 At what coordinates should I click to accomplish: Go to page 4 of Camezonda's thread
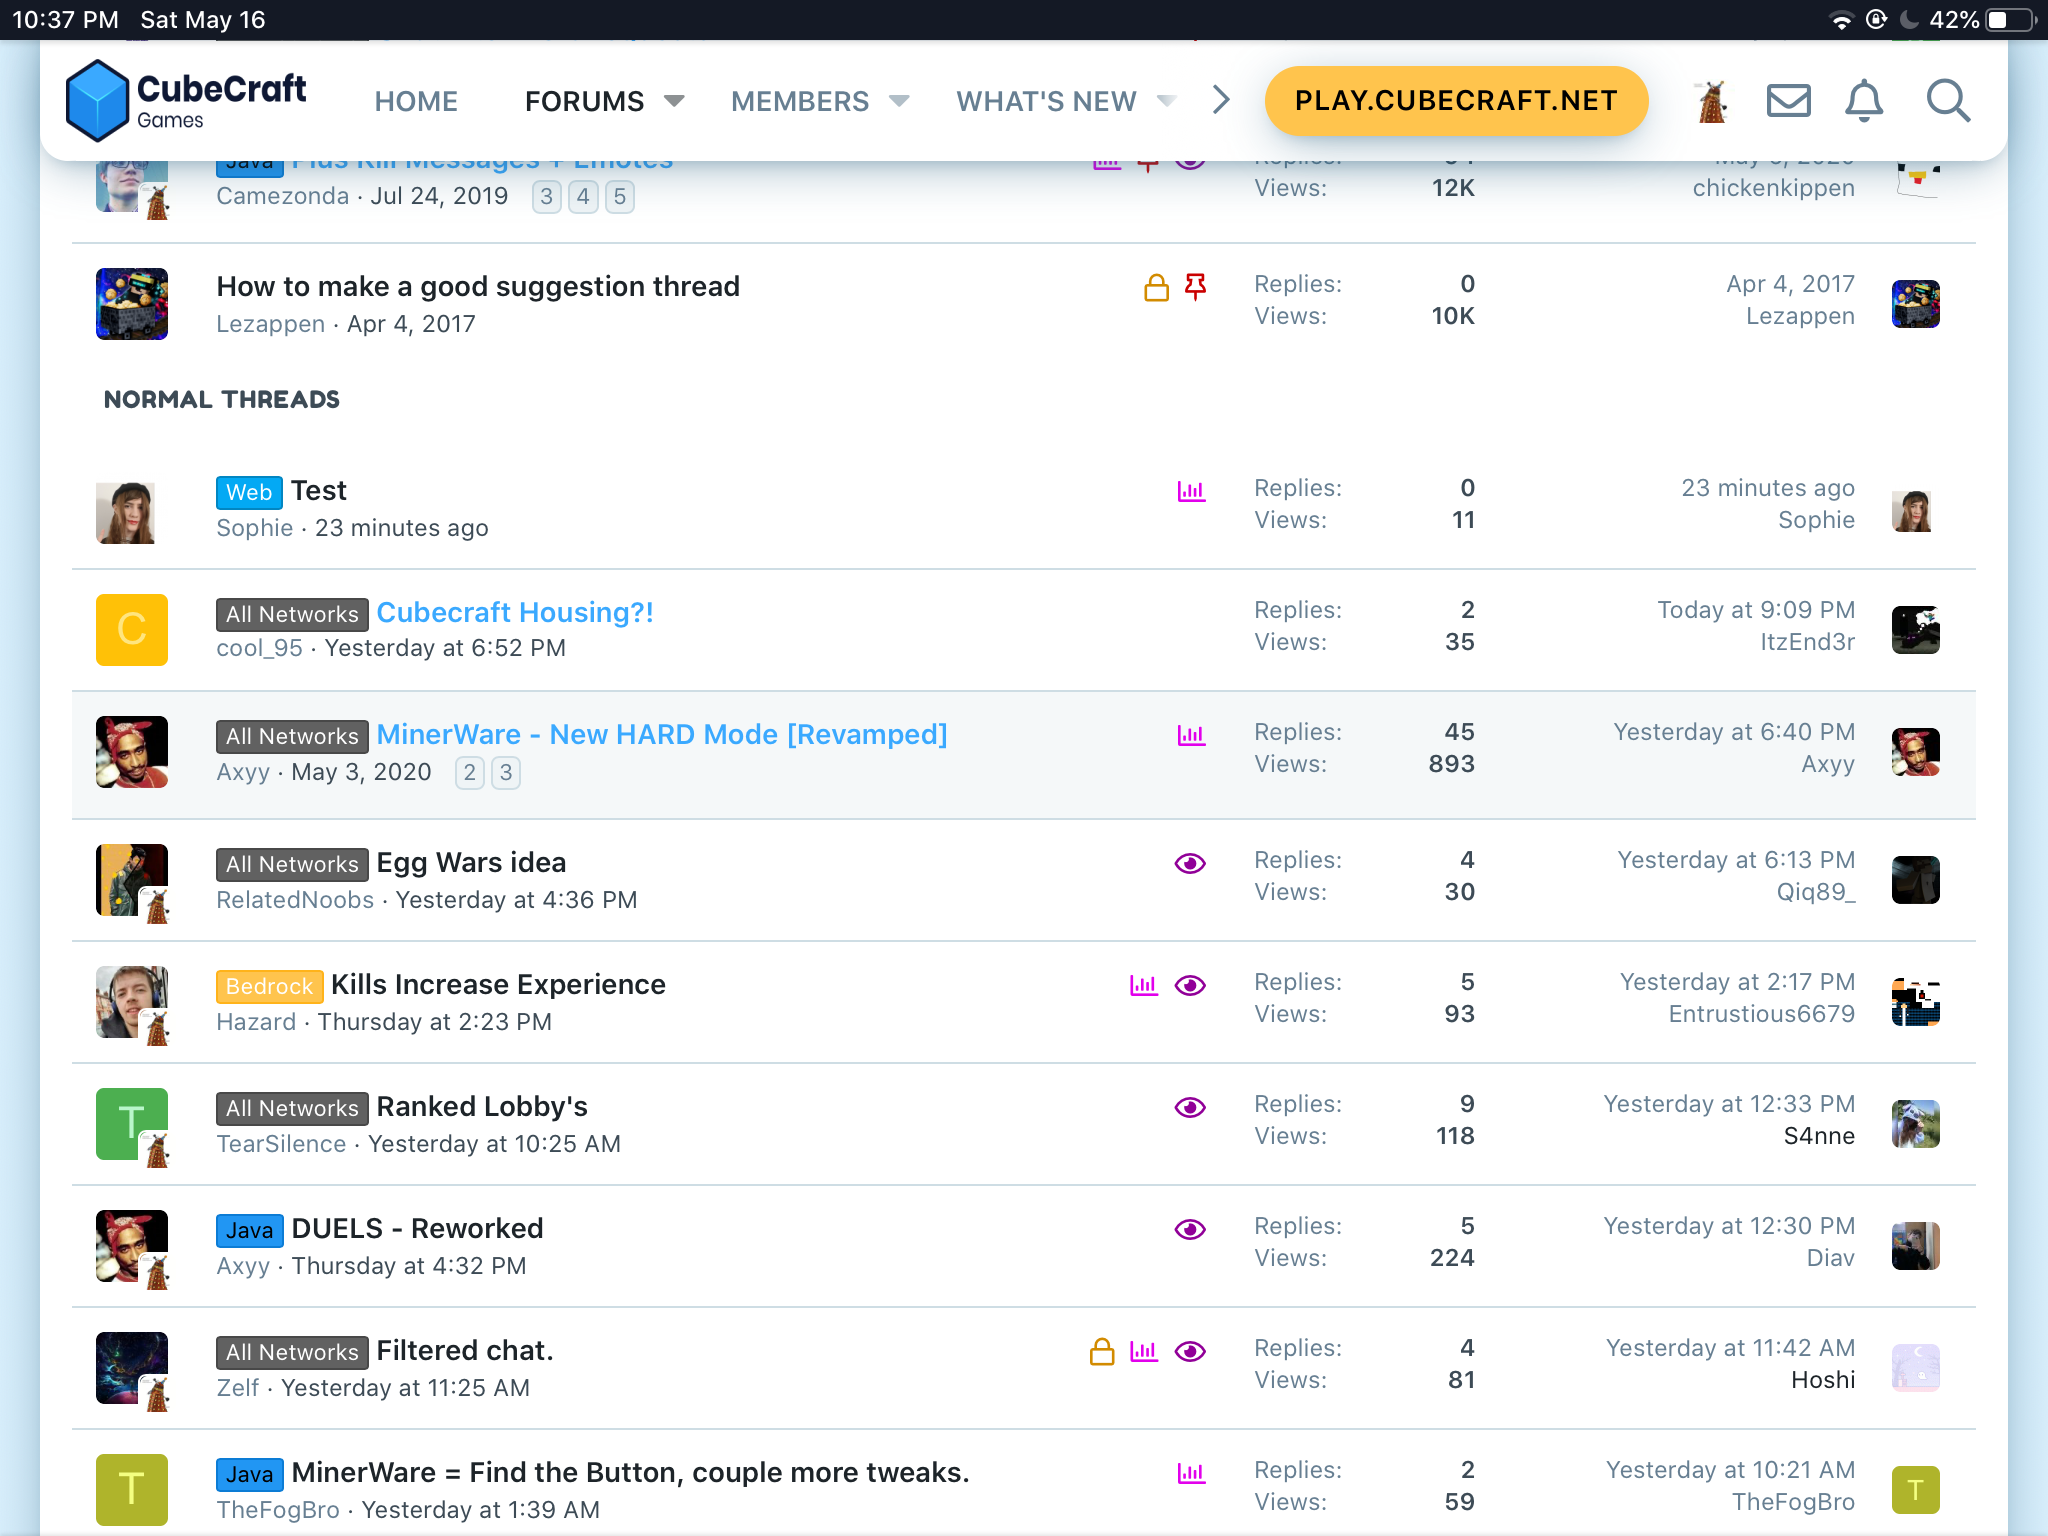583,196
